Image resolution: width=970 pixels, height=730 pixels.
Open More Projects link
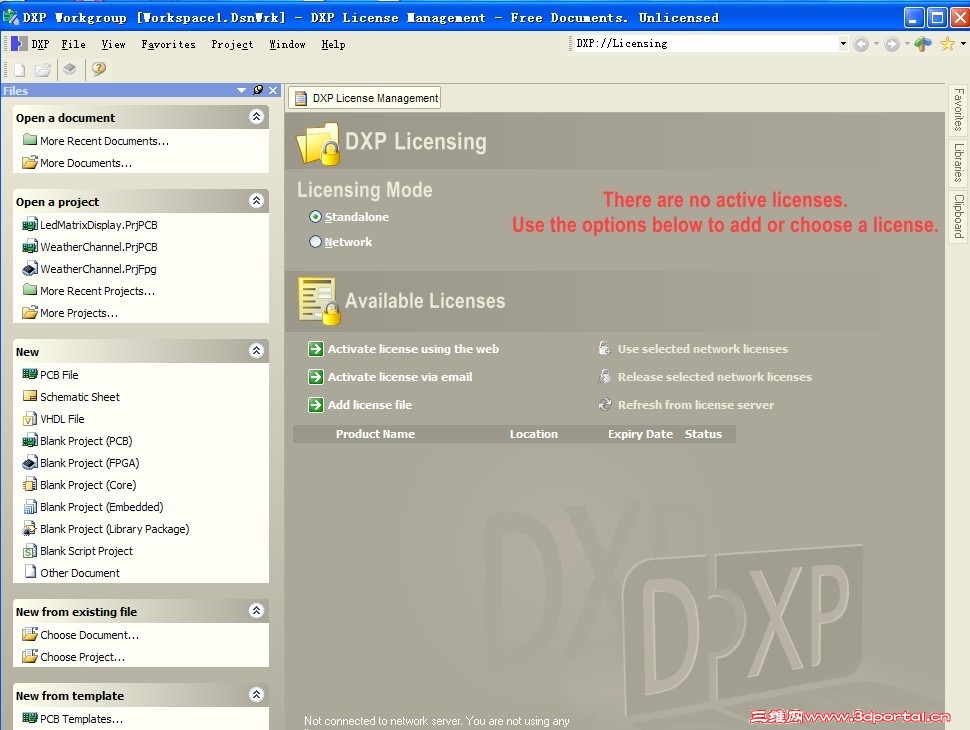point(79,313)
